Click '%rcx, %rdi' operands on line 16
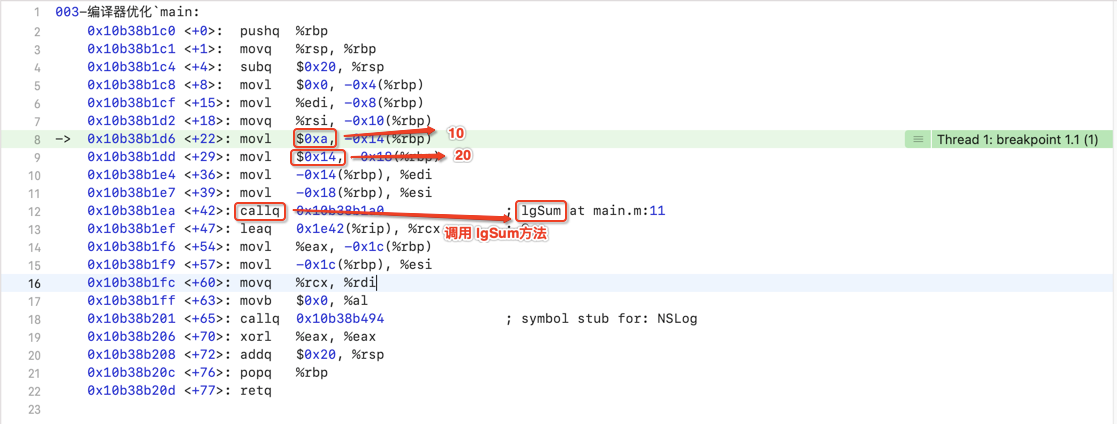This screenshot has height=424, width=1117. click(336, 284)
